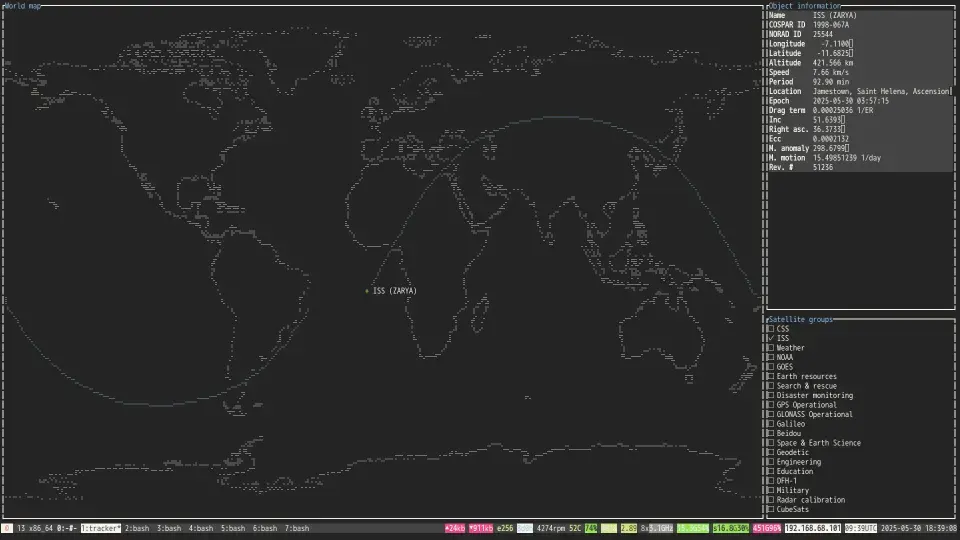960x540 pixels.
Task: Click the 4274rpm fan speed indicator
Action: (x=552, y=528)
